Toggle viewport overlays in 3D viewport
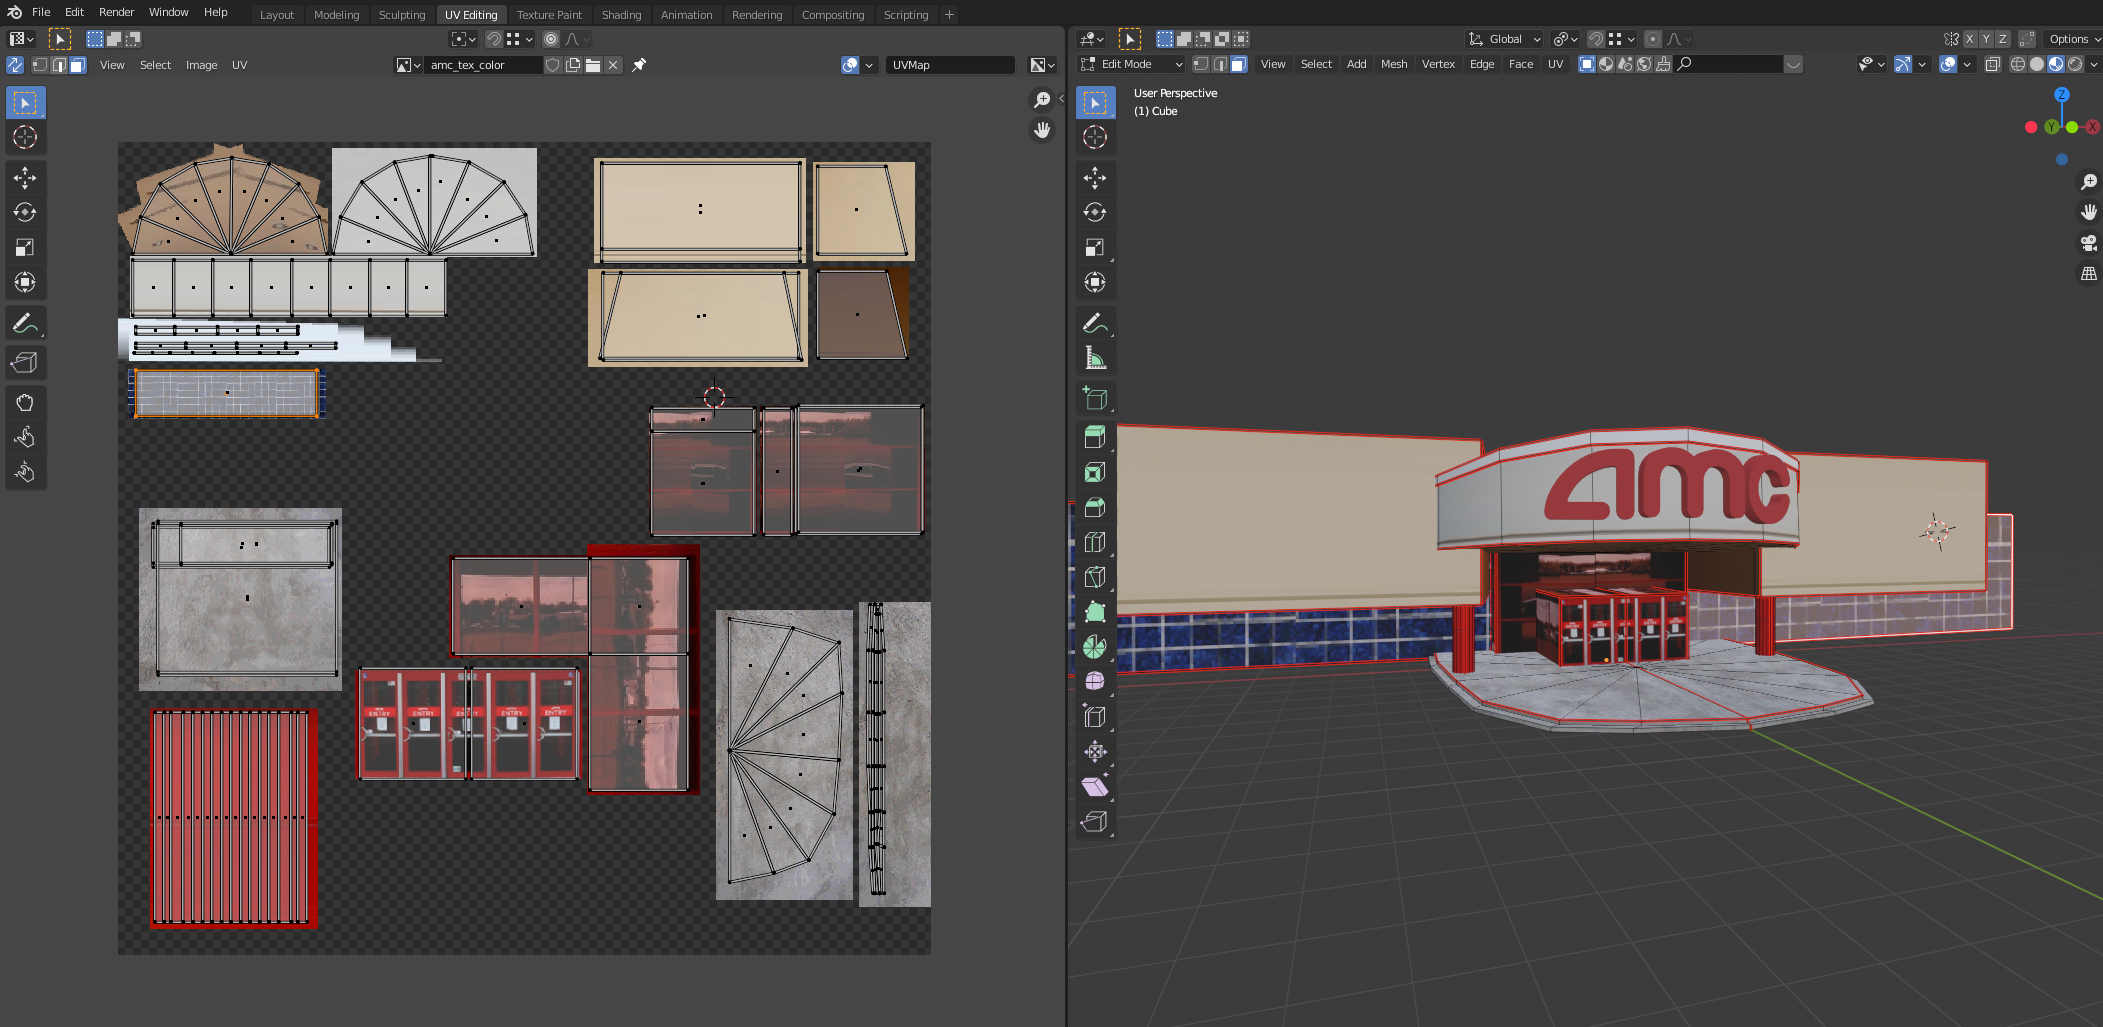This screenshot has height=1027, width=2103. 1948,64
